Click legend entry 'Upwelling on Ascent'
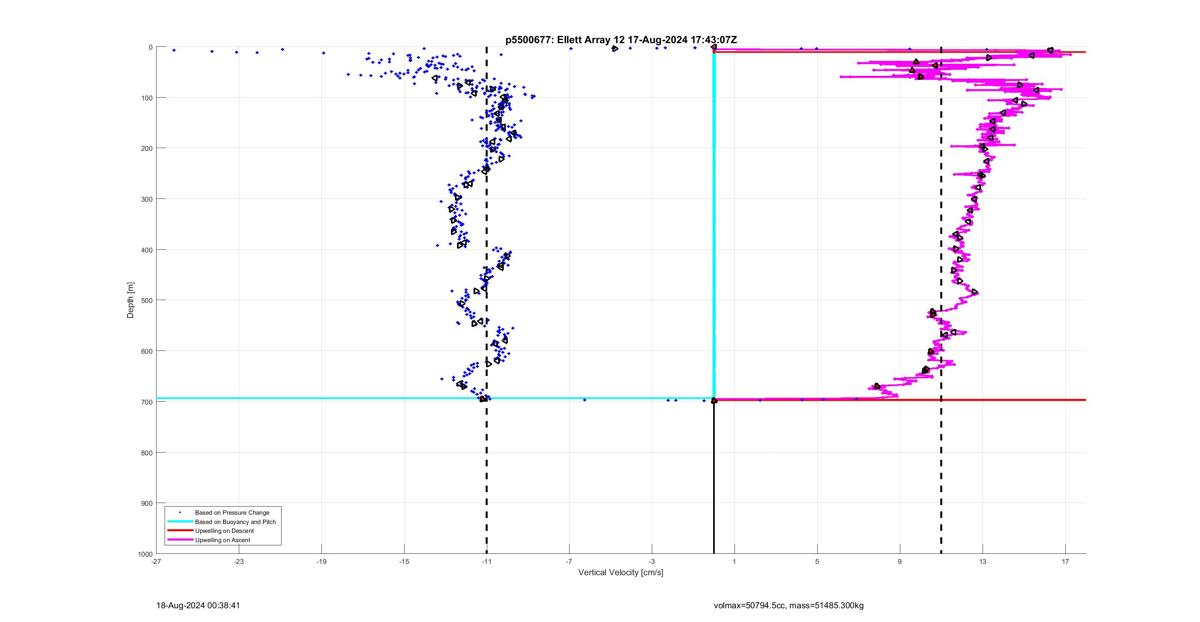Screen dimensions: 1200x622 (x=223, y=540)
